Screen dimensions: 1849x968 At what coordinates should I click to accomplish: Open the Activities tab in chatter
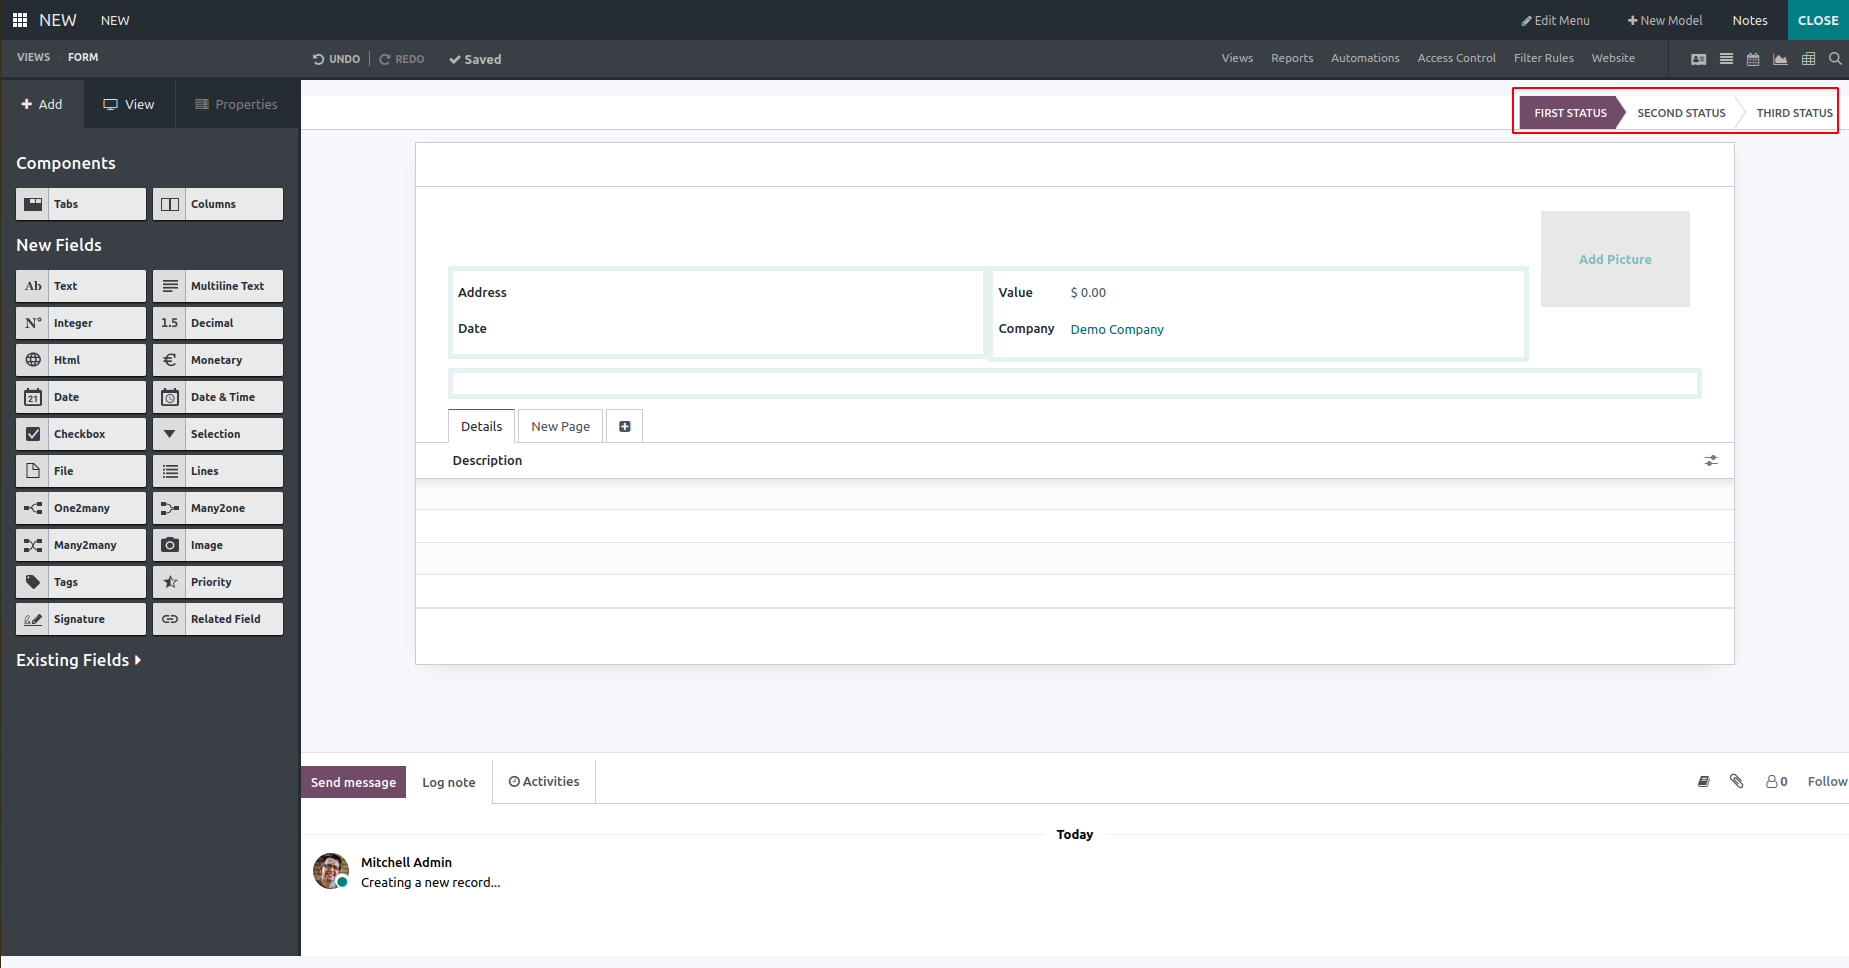click(x=544, y=781)
